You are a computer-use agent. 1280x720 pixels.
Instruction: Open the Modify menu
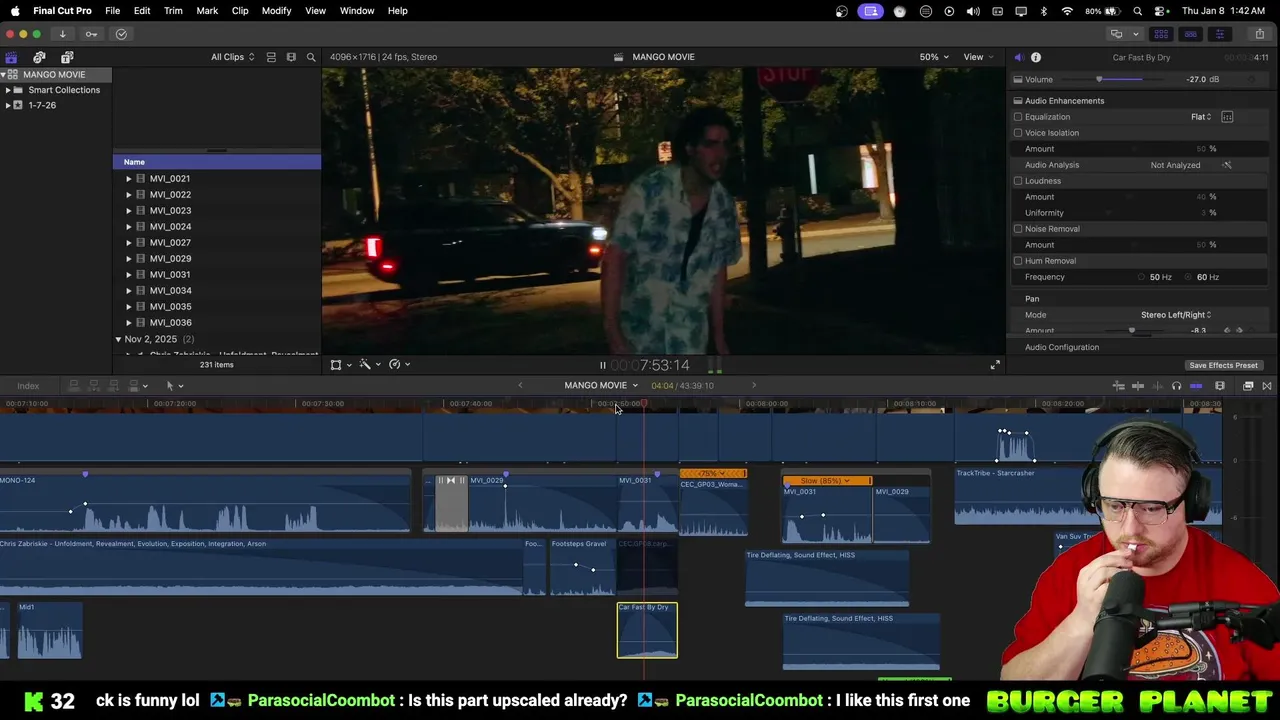(x=276, y=10)
